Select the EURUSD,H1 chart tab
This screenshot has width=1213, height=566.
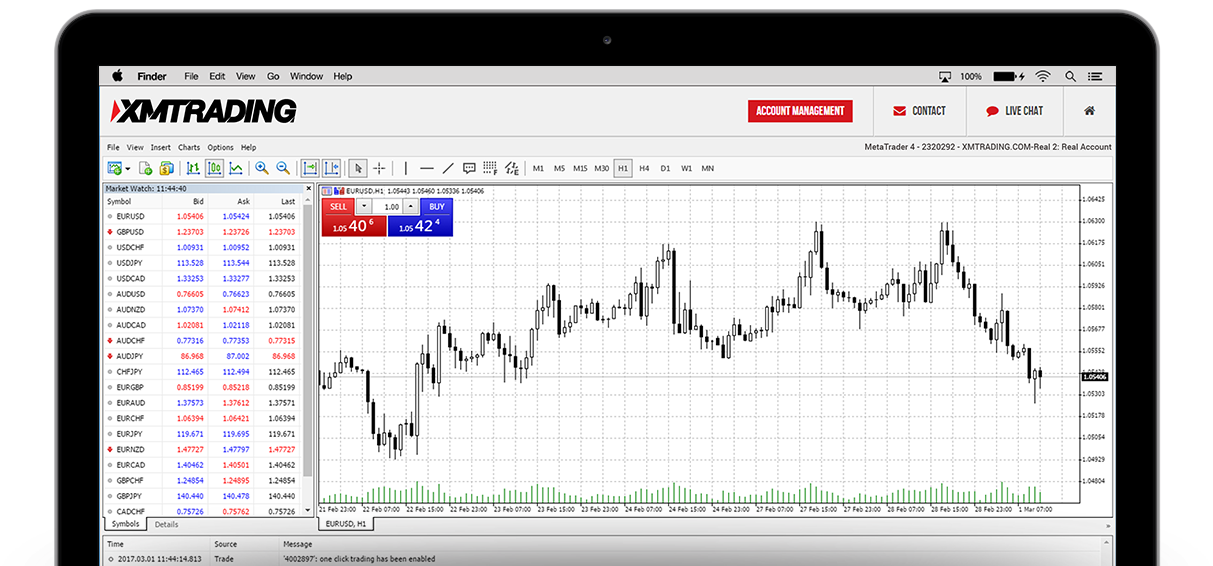(x=347, y=524)
